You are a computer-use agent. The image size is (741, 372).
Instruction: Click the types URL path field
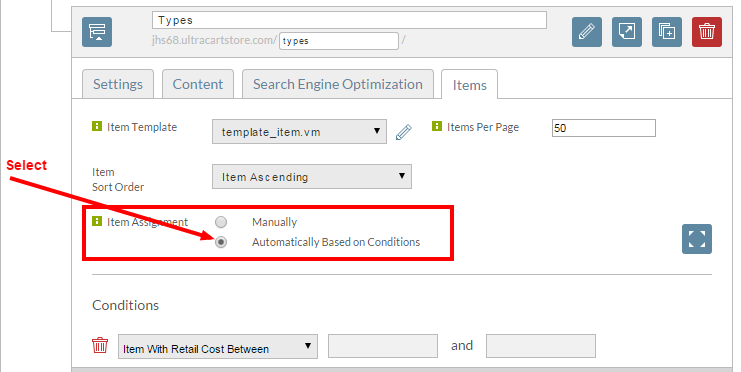tap(339, 41)
